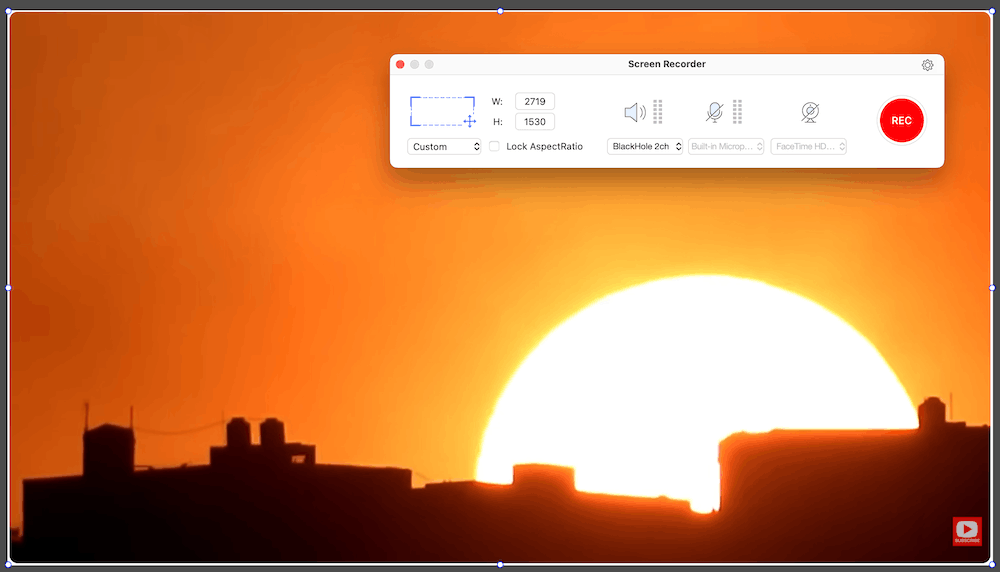Click the bottom center selection resize handle
The width and height of the screenshot is (1000, 572).
(500, 564)
